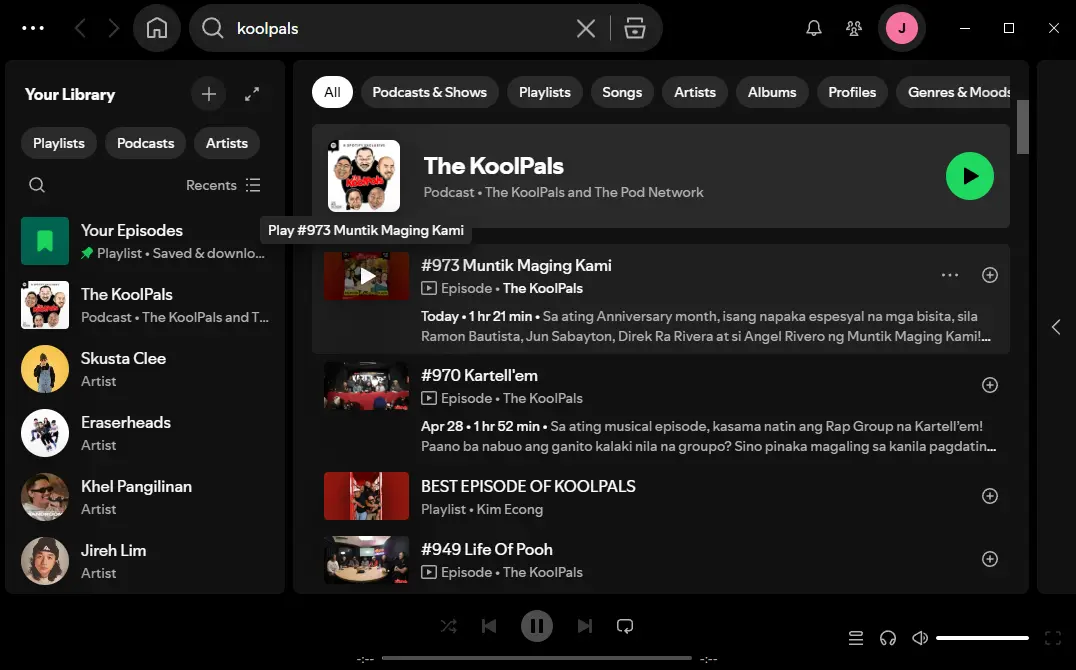Add #970 Kartell'em to Your Episodes
The image size is (1076, 670).
tap(990, 384)
